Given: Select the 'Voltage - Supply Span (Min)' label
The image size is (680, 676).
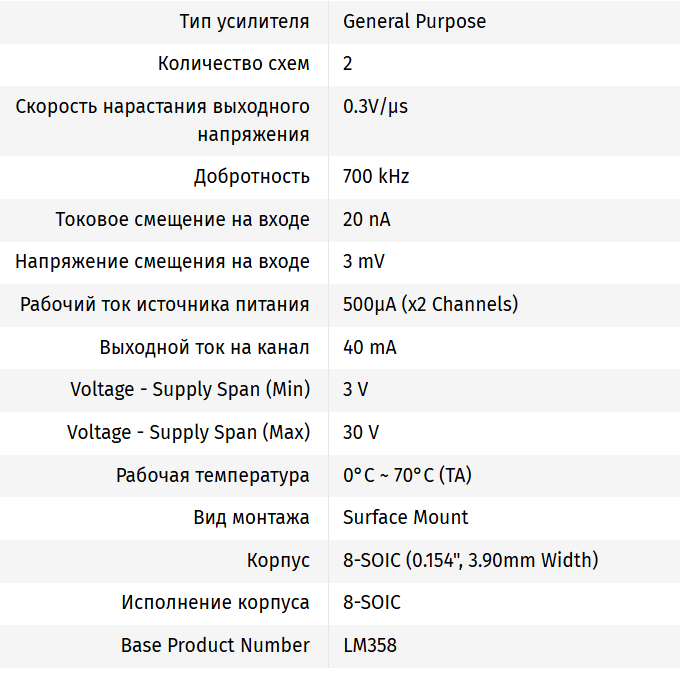Looking at the screenshot, I should [x=190, y=389].
